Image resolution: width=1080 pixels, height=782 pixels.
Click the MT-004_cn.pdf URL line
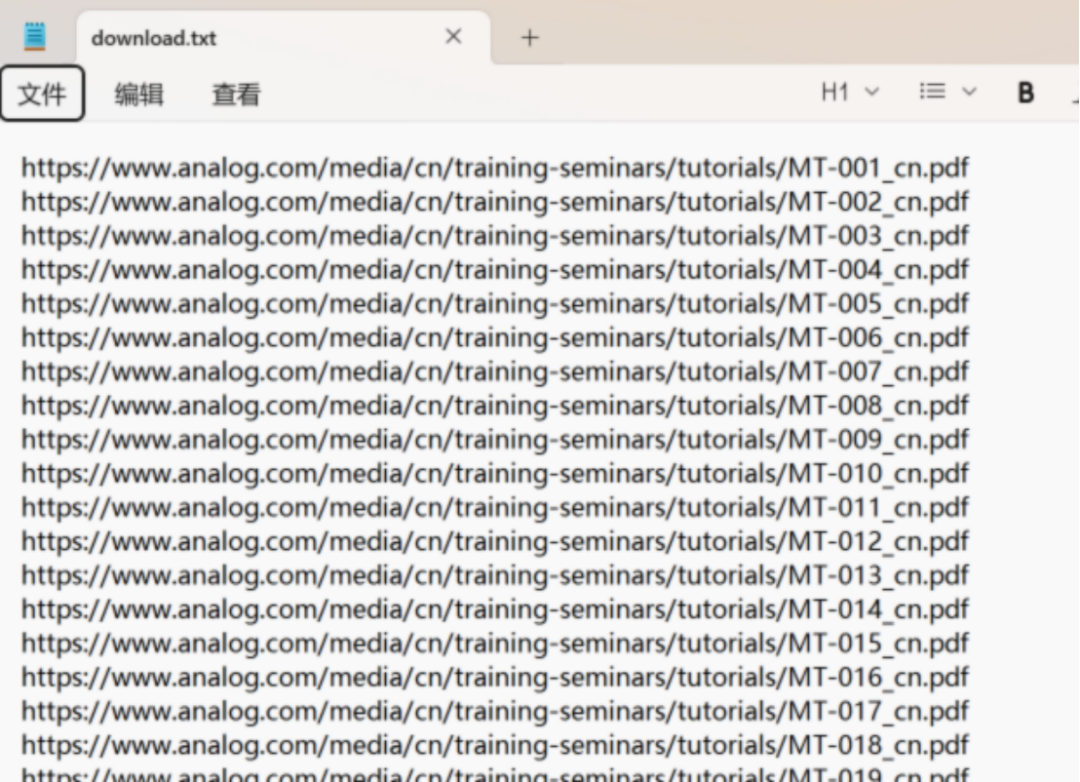(495, 269)
